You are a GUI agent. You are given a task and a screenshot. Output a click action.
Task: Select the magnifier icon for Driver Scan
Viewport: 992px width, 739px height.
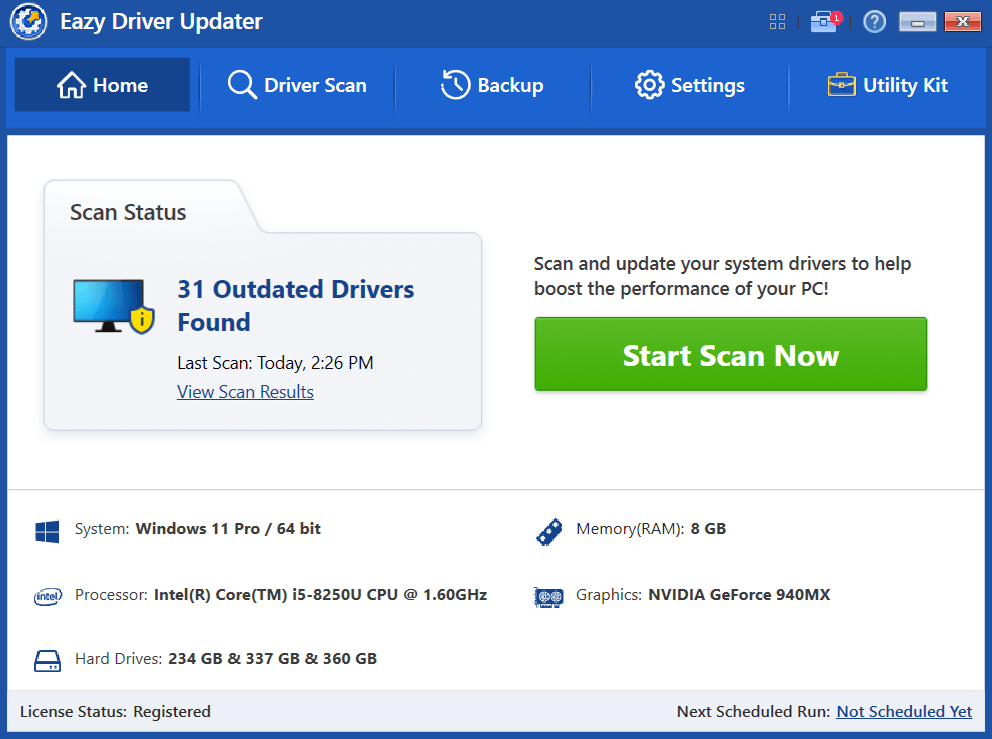(241, 85)
